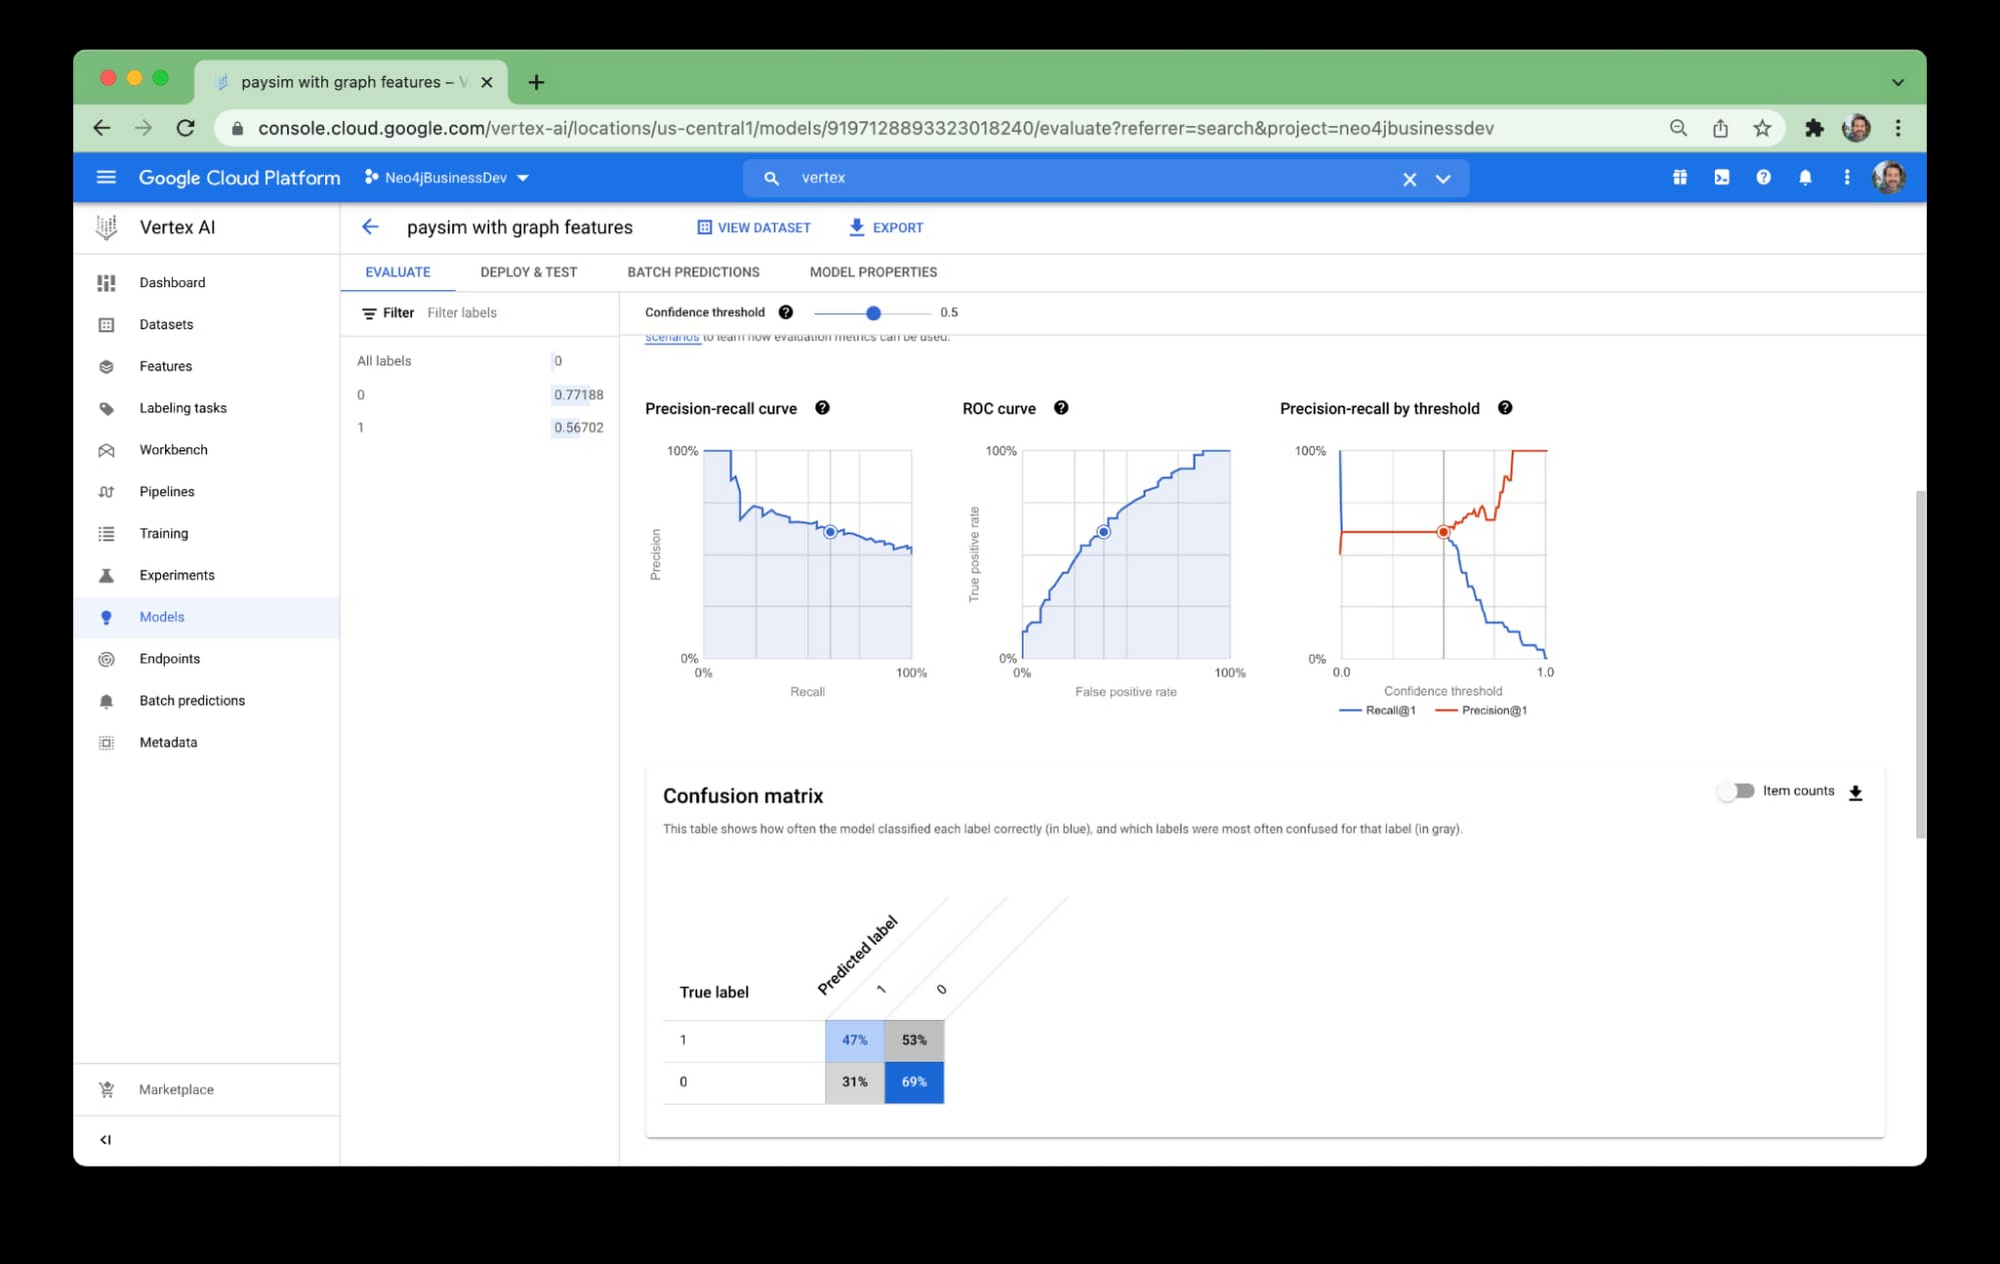Follow the scenarios link

click(x=672, y=338)
